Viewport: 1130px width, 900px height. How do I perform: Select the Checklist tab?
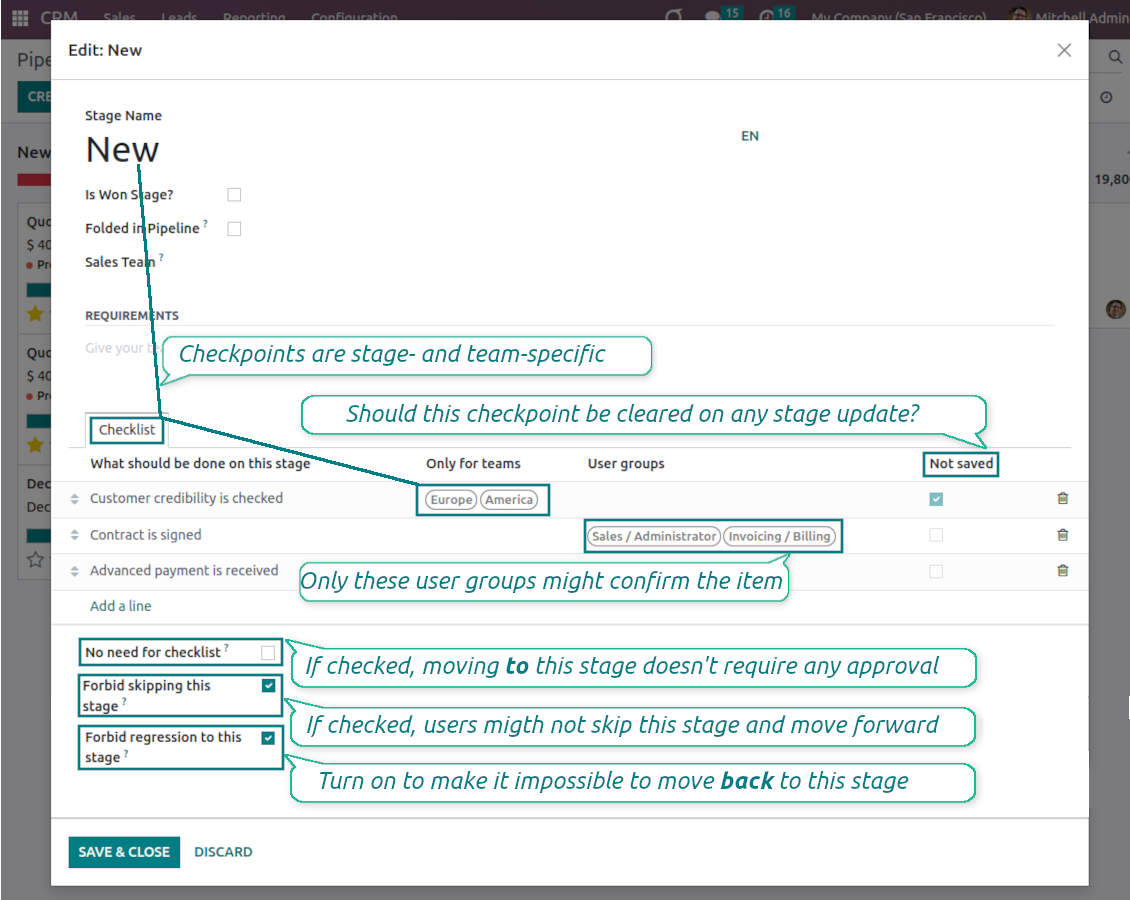click(127, 429)
